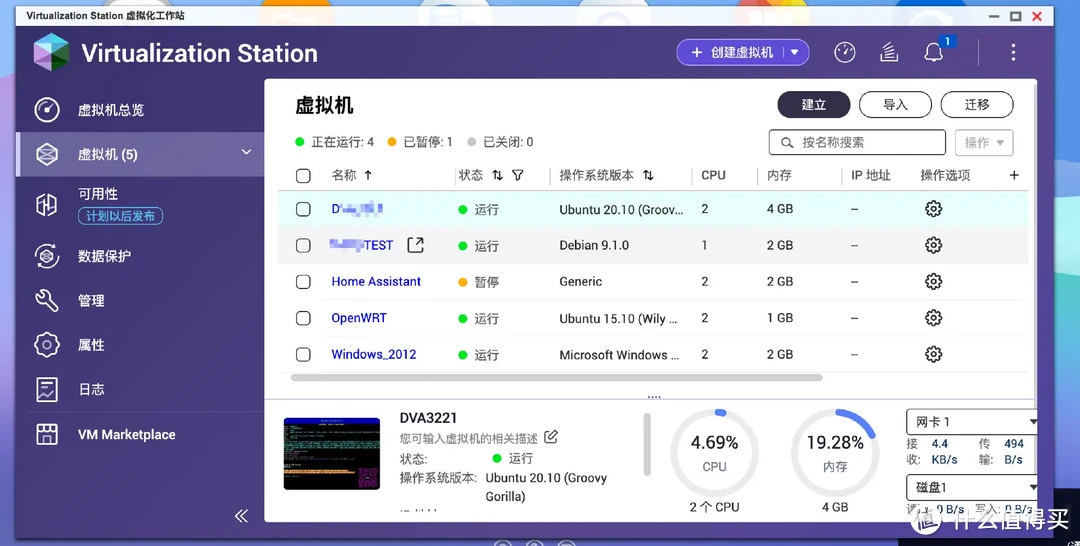Viewport: 1080px width, 546px height.
Task: Select all VMs header checkbox
Action: point(303,176)
